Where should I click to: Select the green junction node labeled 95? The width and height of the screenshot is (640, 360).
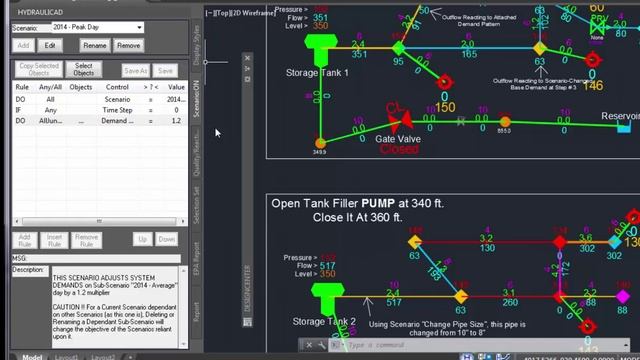(398, 49)
